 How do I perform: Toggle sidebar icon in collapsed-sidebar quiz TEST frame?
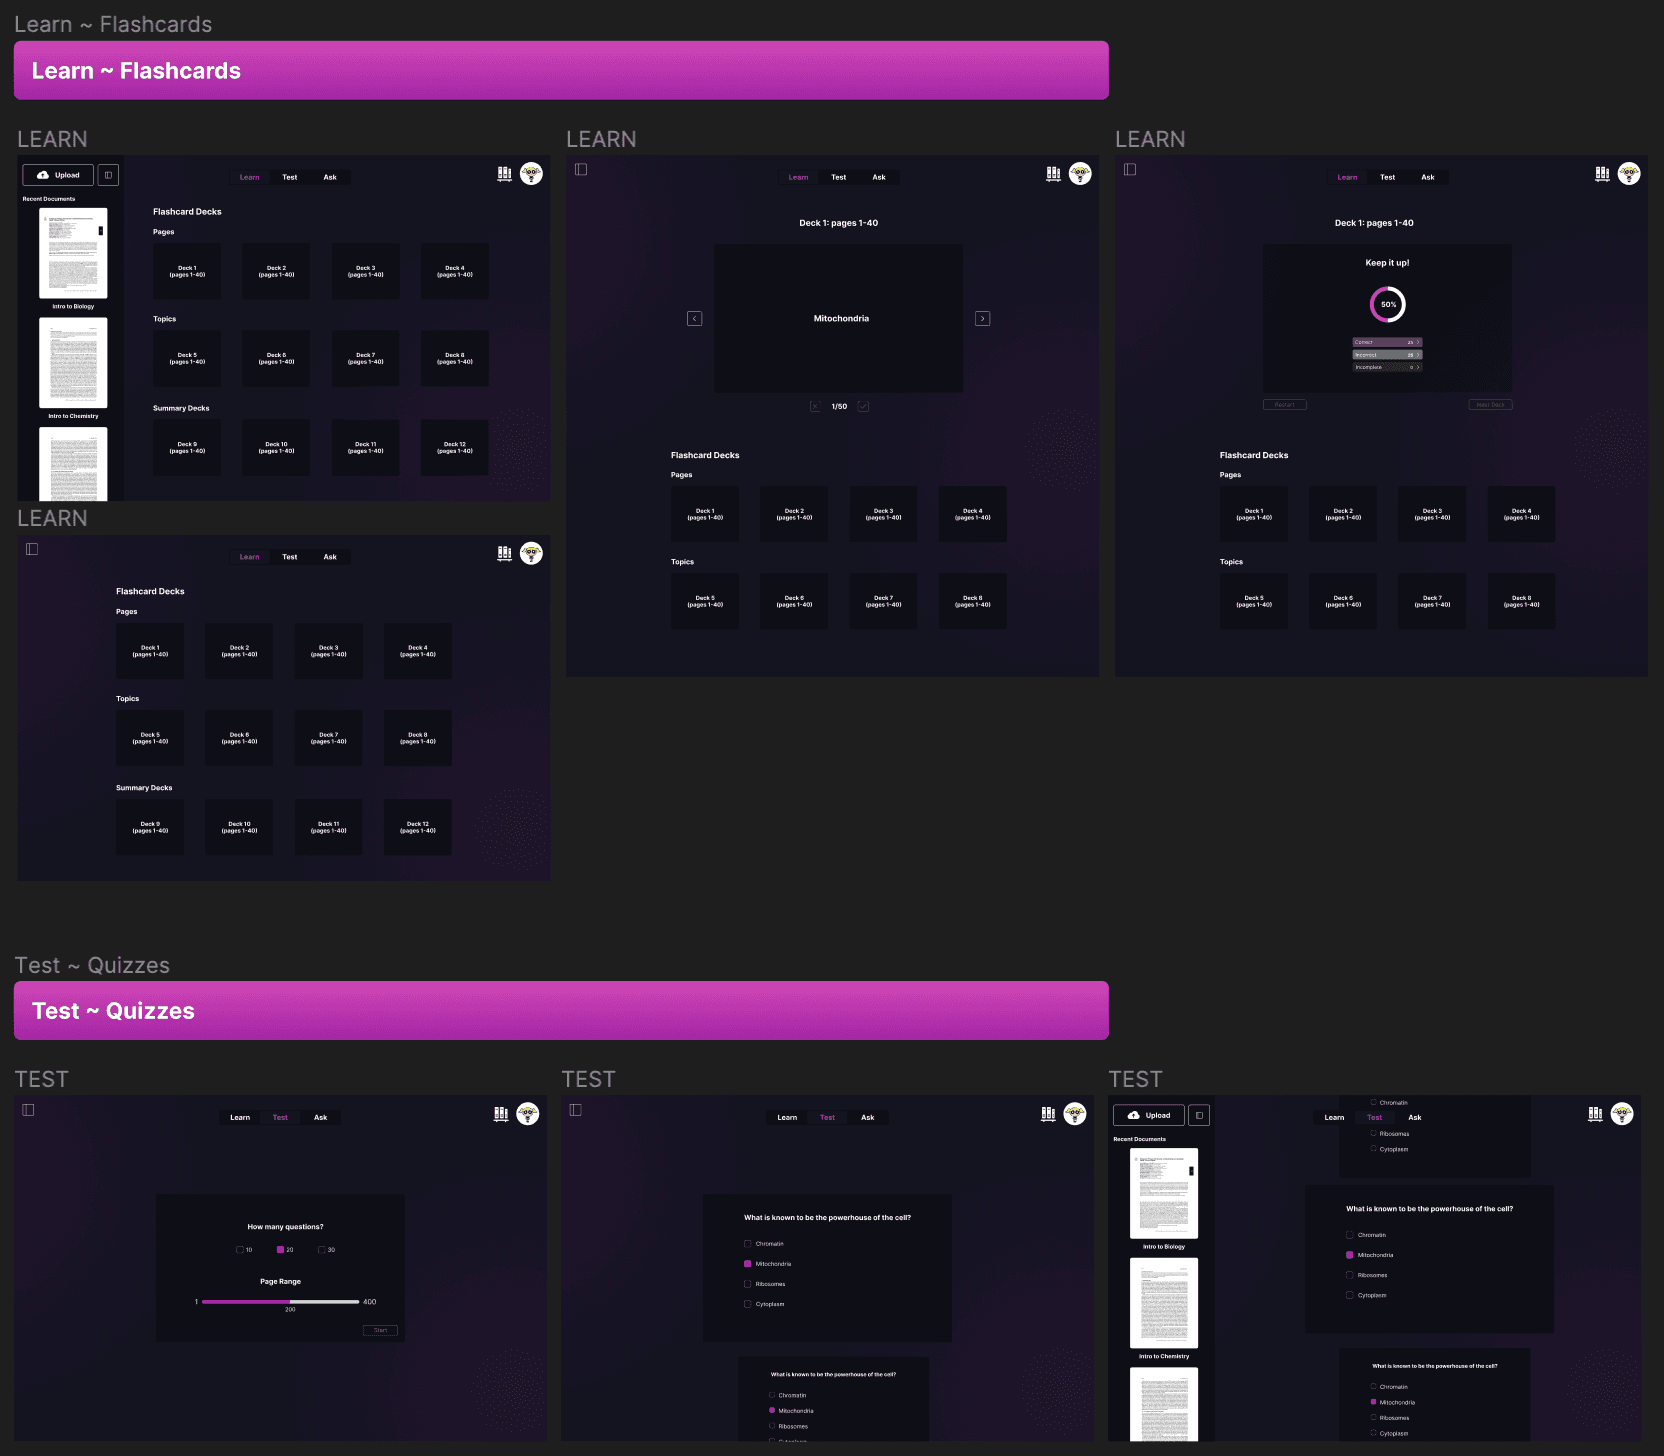(x=576, y=1110)
